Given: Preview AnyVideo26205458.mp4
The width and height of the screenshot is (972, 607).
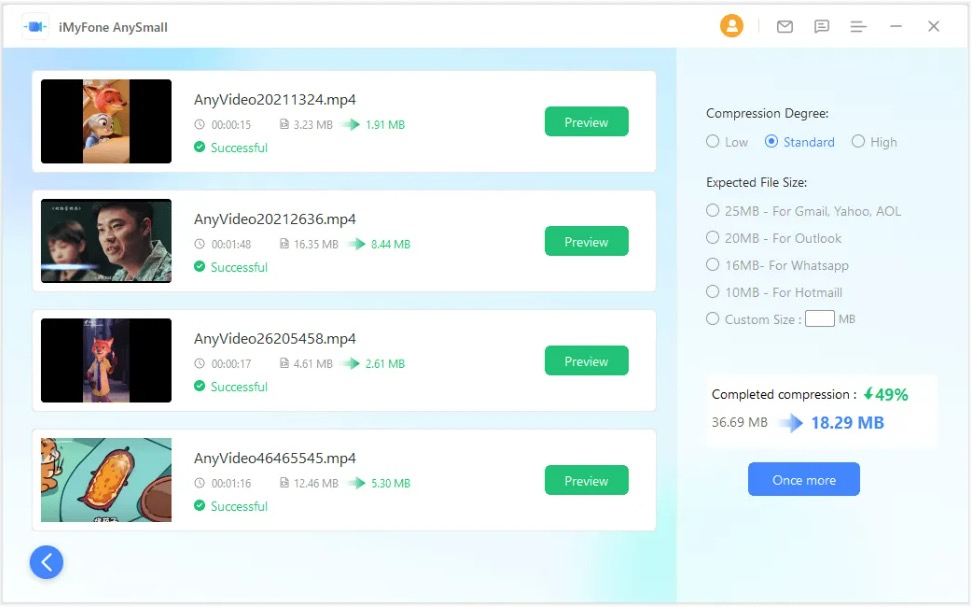Looking at the screenshot, I should [586, 361].
